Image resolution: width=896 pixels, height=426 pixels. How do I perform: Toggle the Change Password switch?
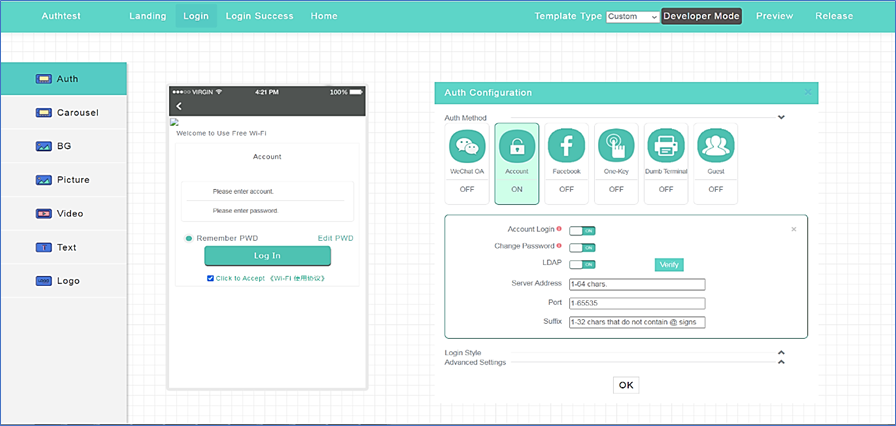(x=582, y=247)
